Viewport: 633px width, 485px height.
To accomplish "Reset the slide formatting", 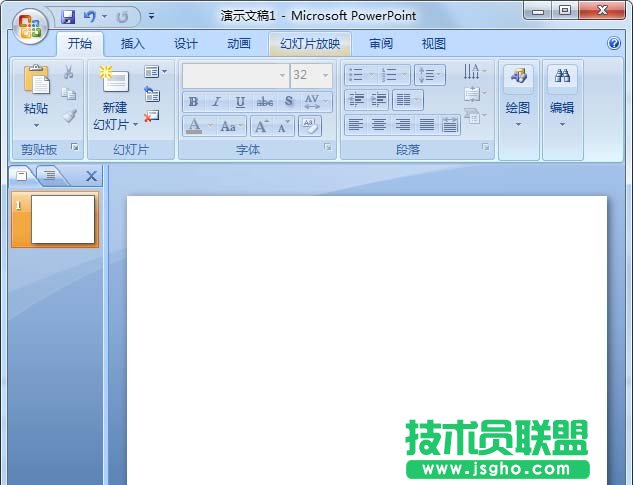I will pos(152,94).
